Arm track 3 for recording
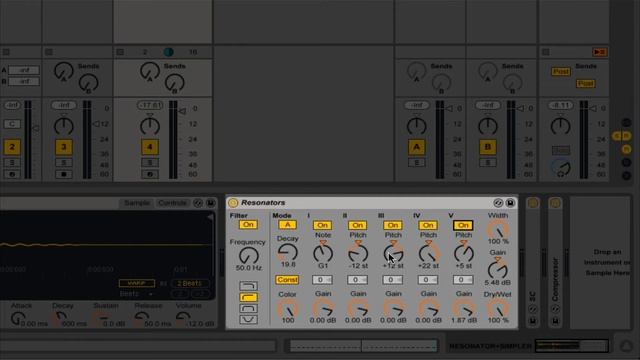 [64, 174]
